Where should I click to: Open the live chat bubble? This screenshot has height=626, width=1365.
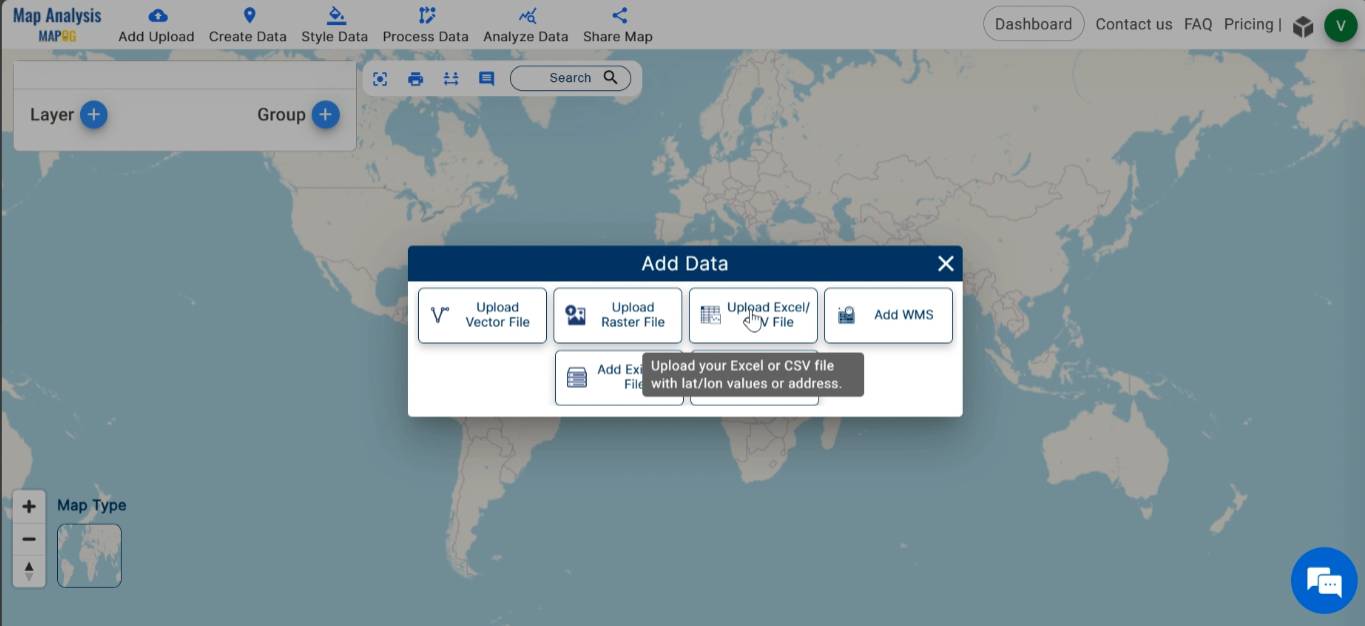click(1324, 580)
